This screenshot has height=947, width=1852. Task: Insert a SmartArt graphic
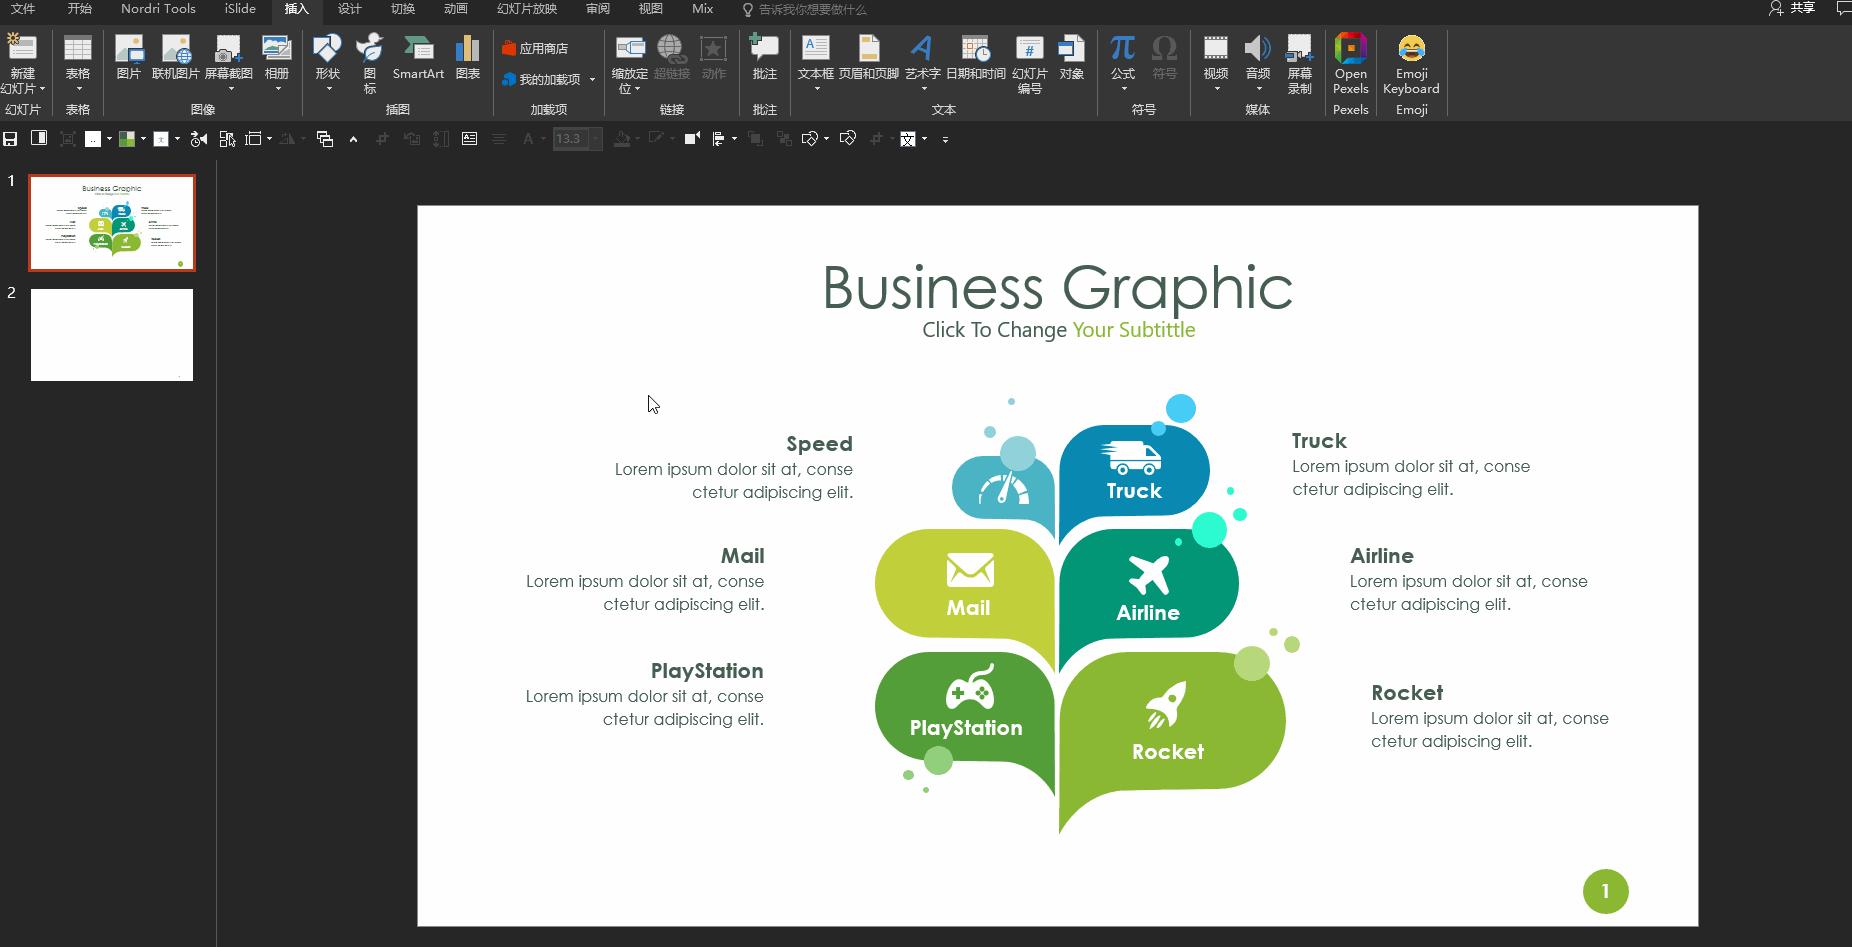(418, 58)
